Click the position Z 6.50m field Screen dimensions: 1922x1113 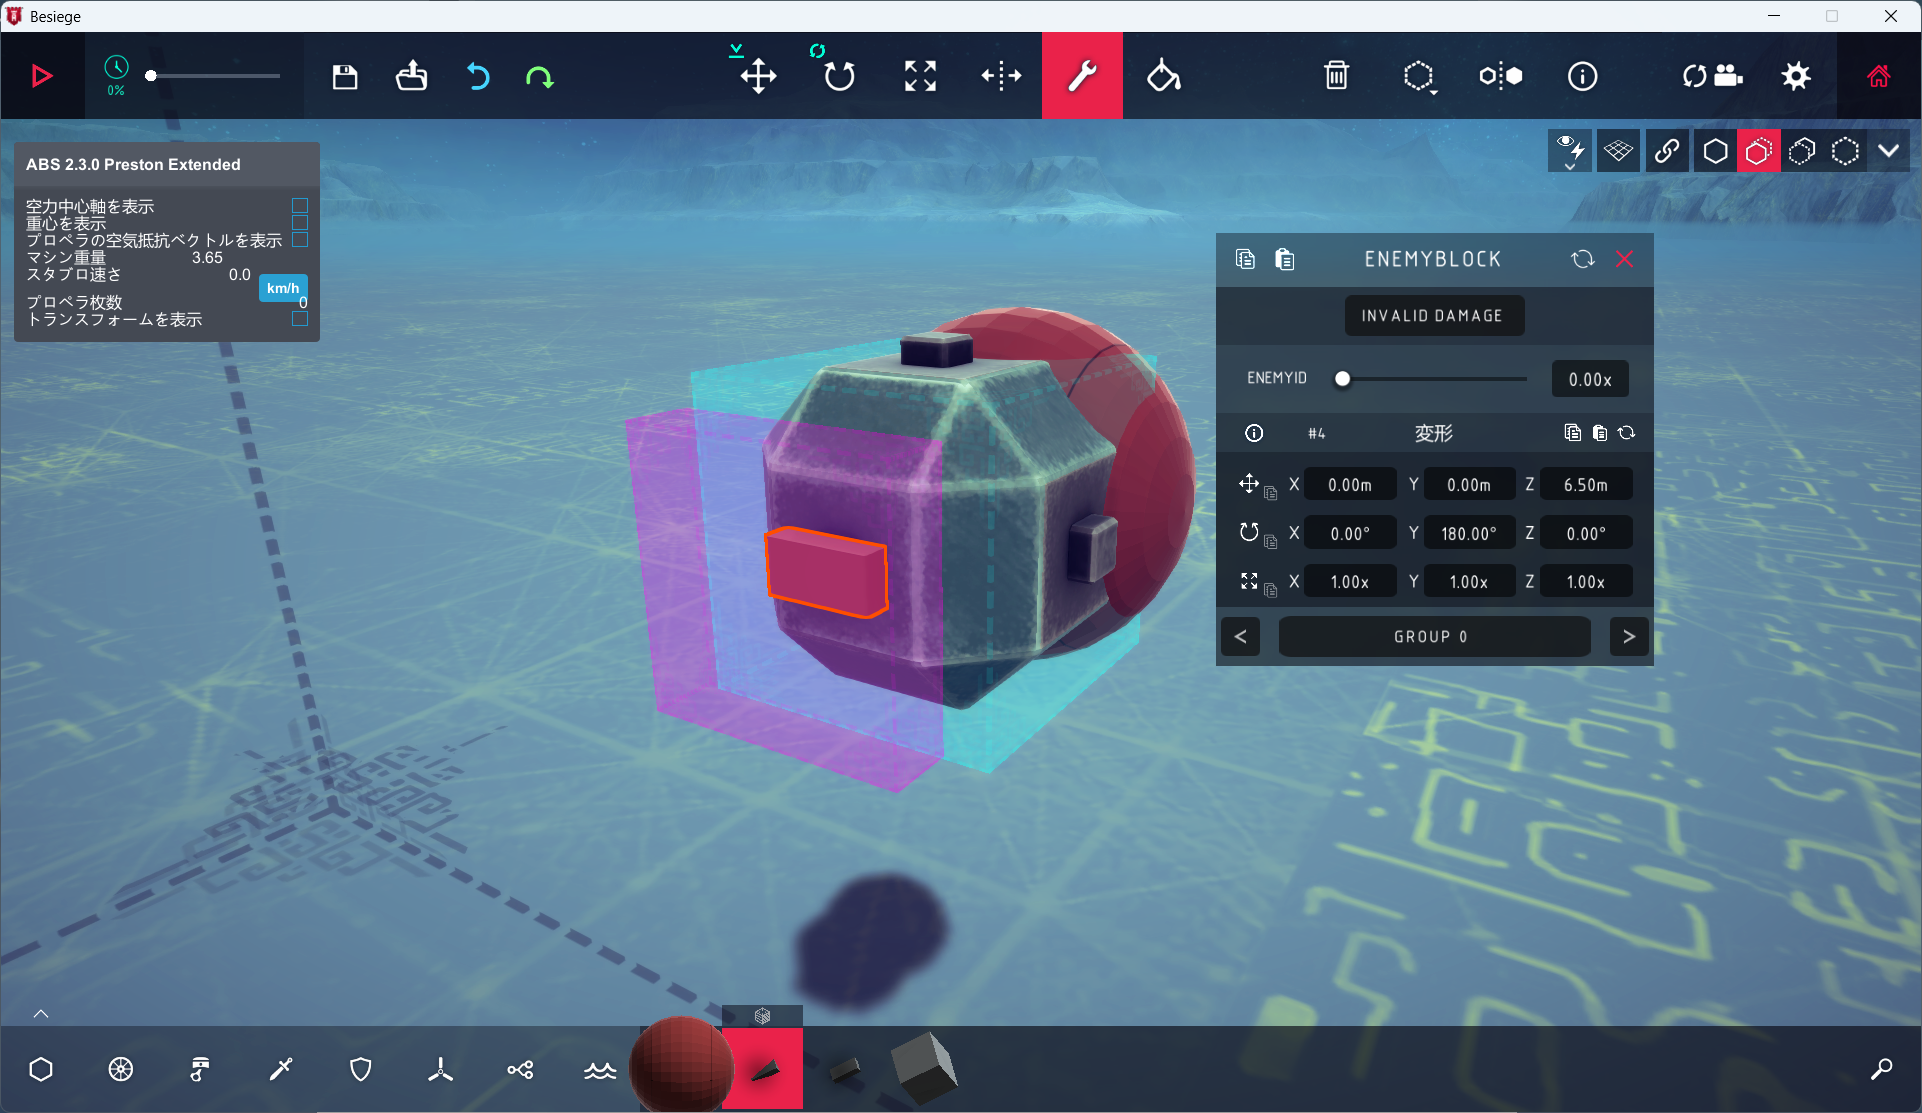[x=1585, y=485]
